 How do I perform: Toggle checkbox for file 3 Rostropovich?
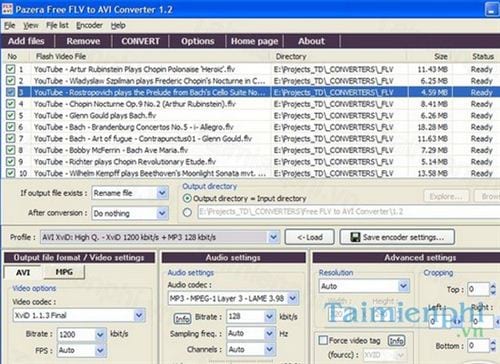[x=11, y=92]
